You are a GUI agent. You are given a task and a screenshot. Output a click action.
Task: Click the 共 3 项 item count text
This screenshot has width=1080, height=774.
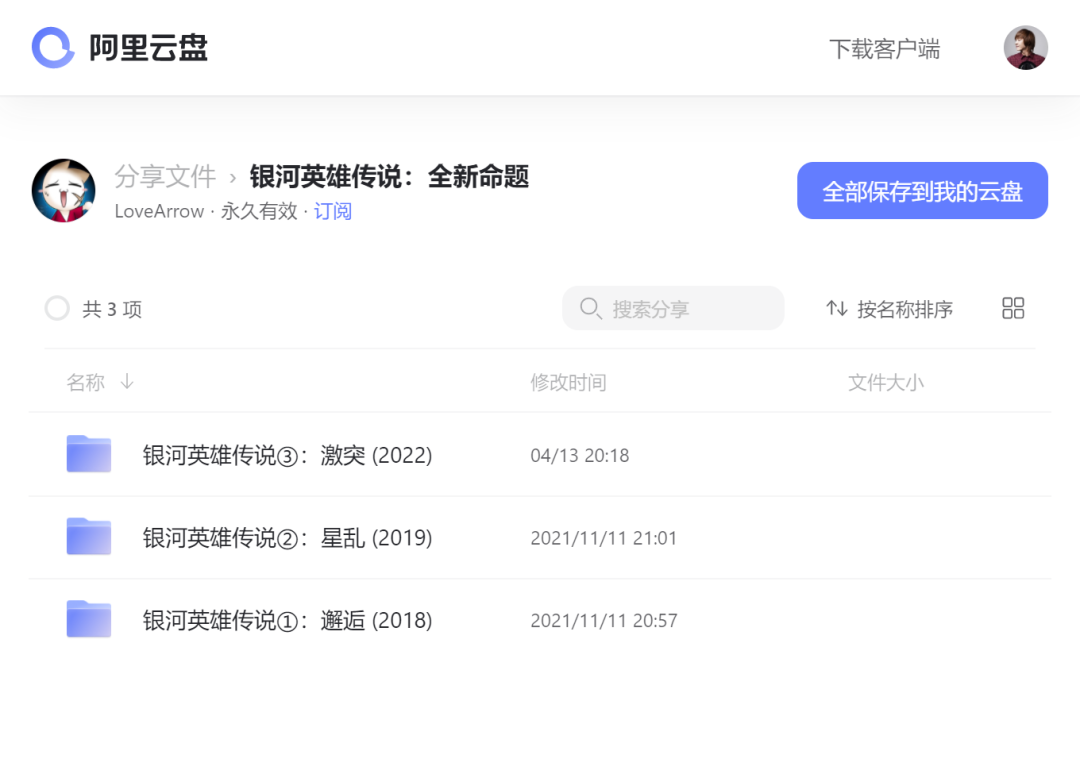112,309
